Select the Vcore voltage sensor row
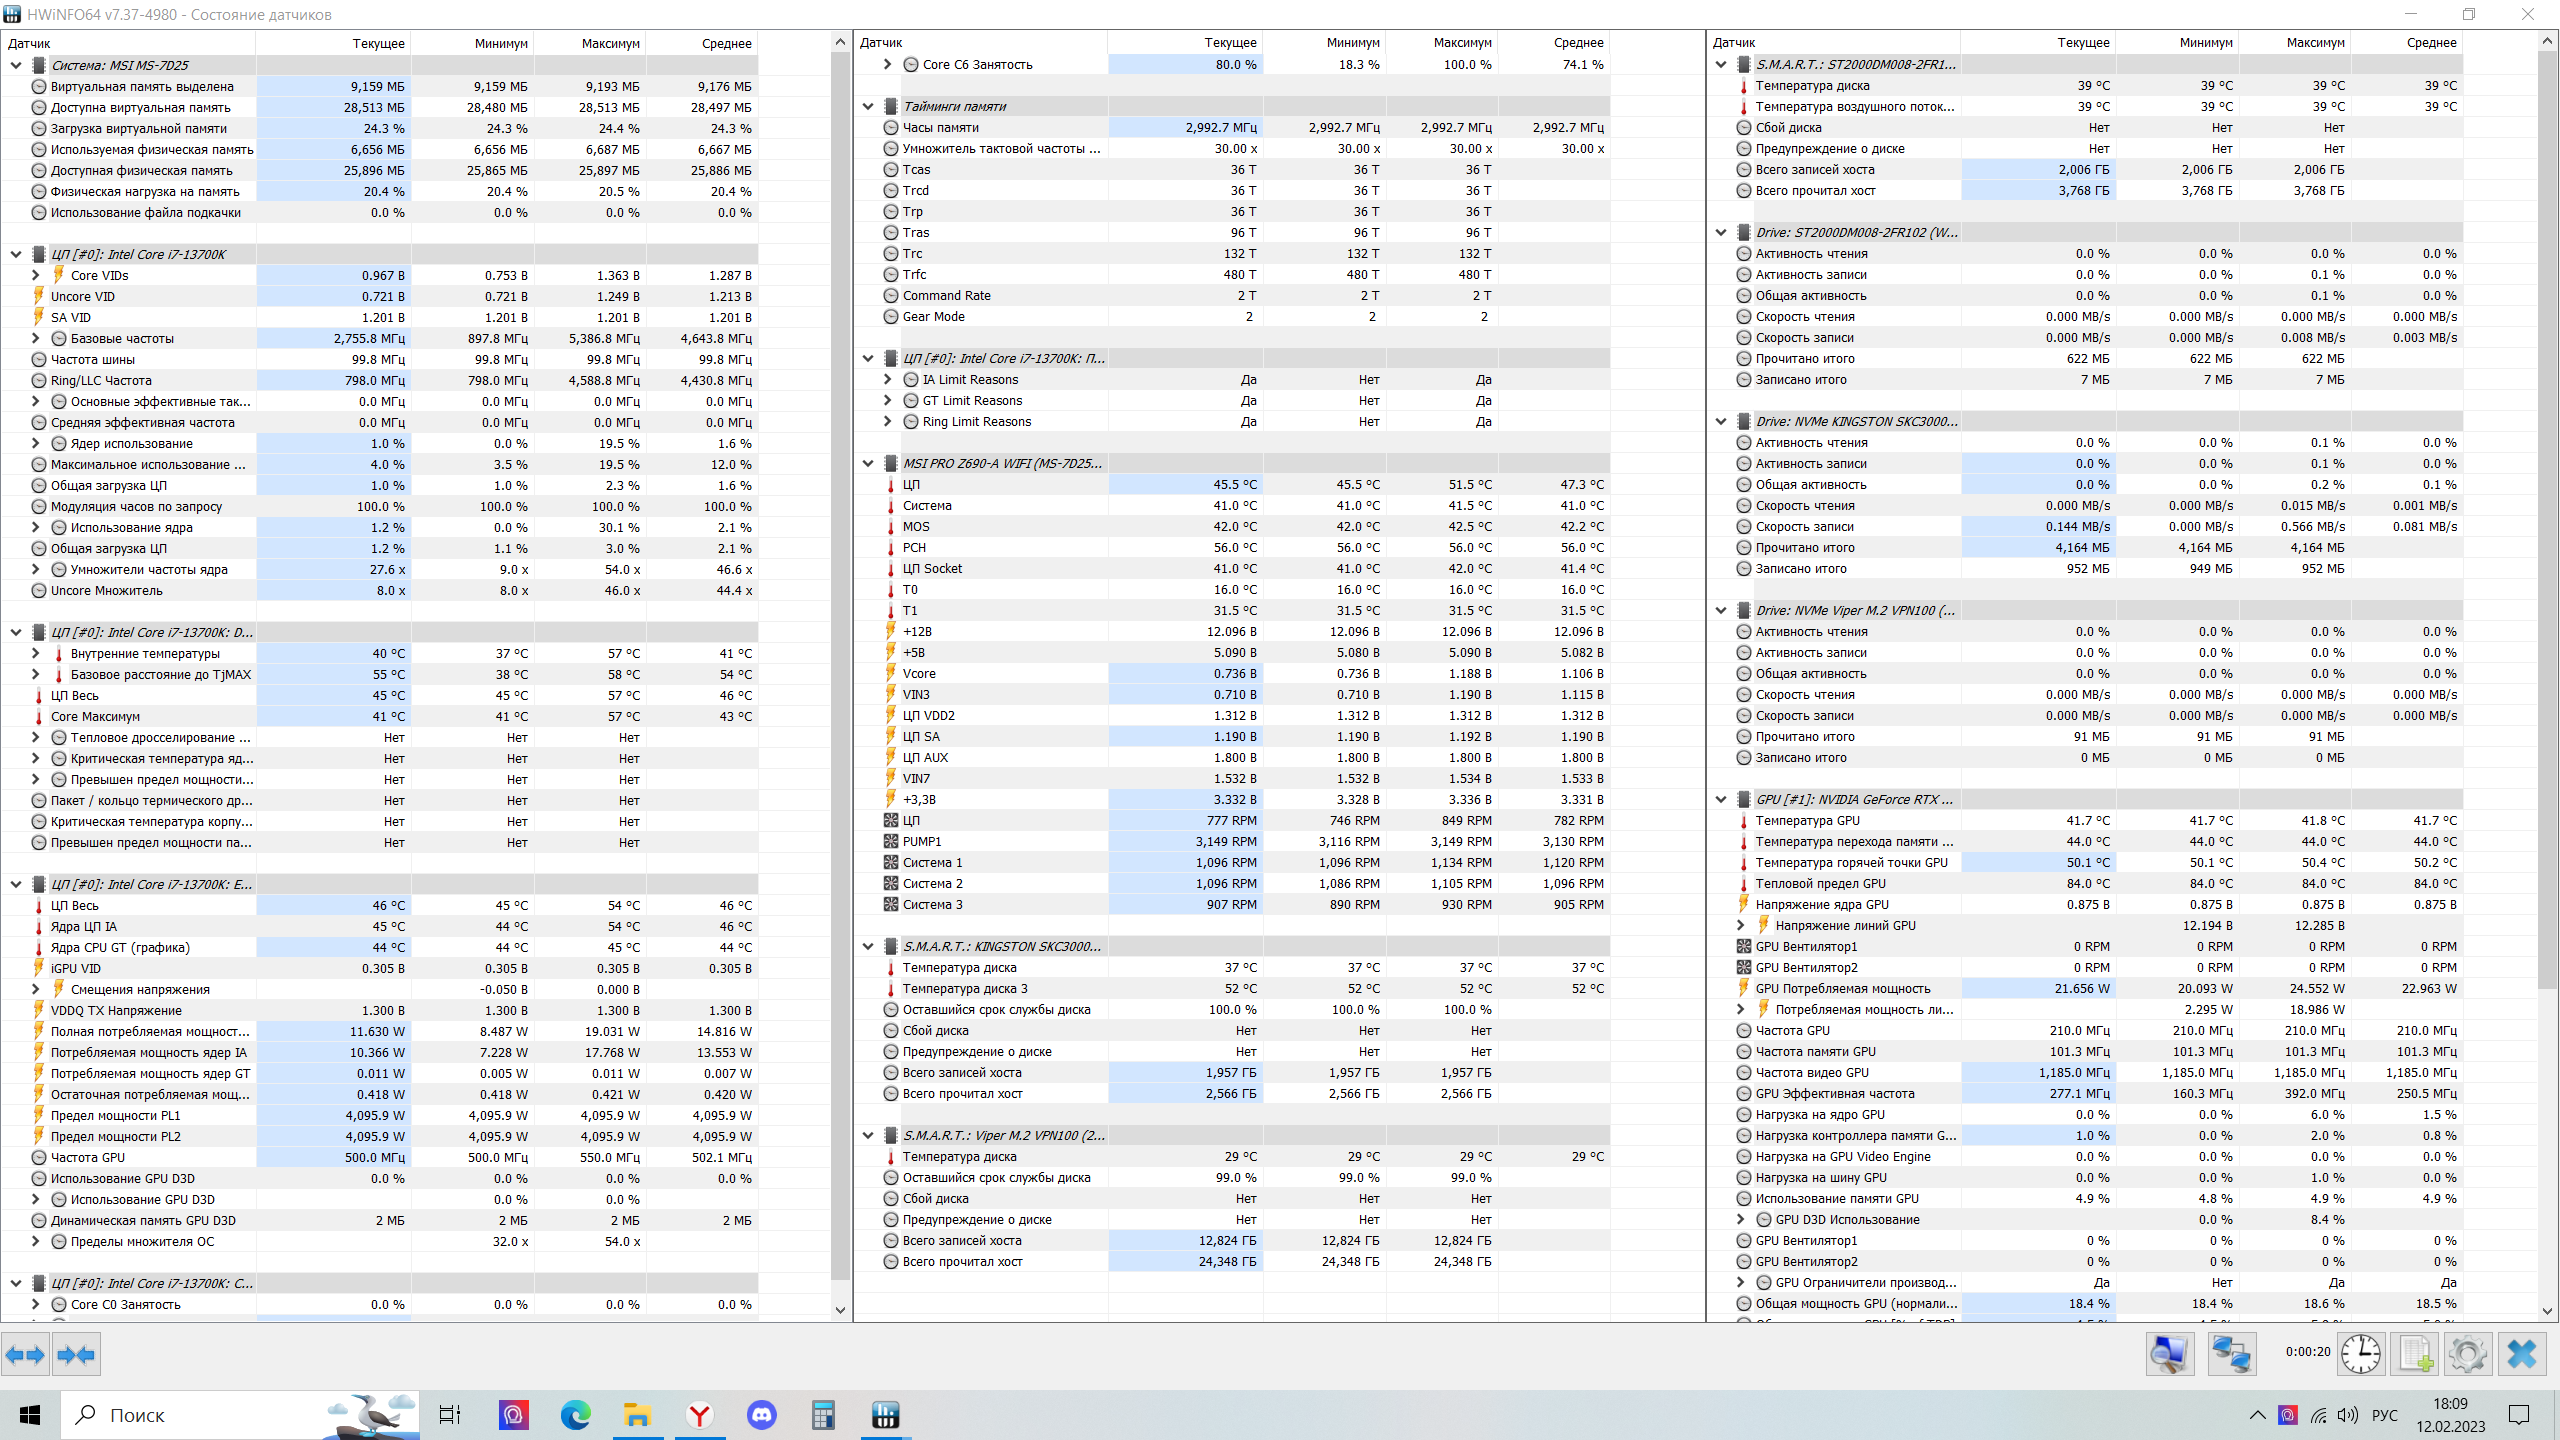This screenshot has height=1440, width=2560. coord(919,673)
